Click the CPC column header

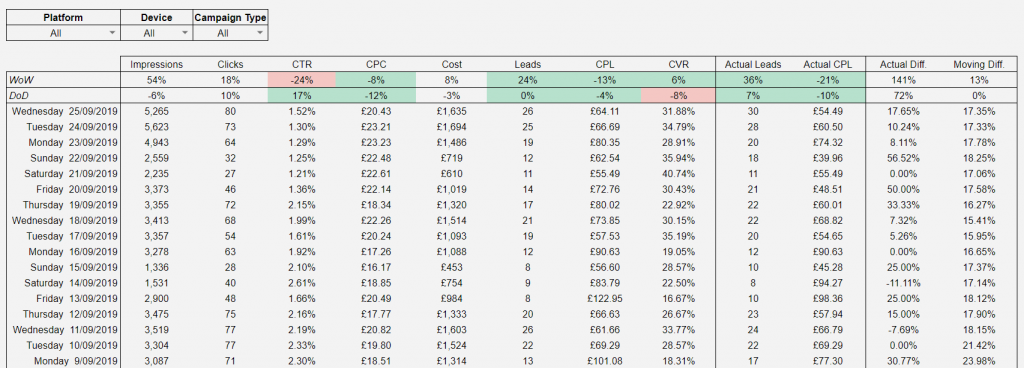click(x=376, y=65)
